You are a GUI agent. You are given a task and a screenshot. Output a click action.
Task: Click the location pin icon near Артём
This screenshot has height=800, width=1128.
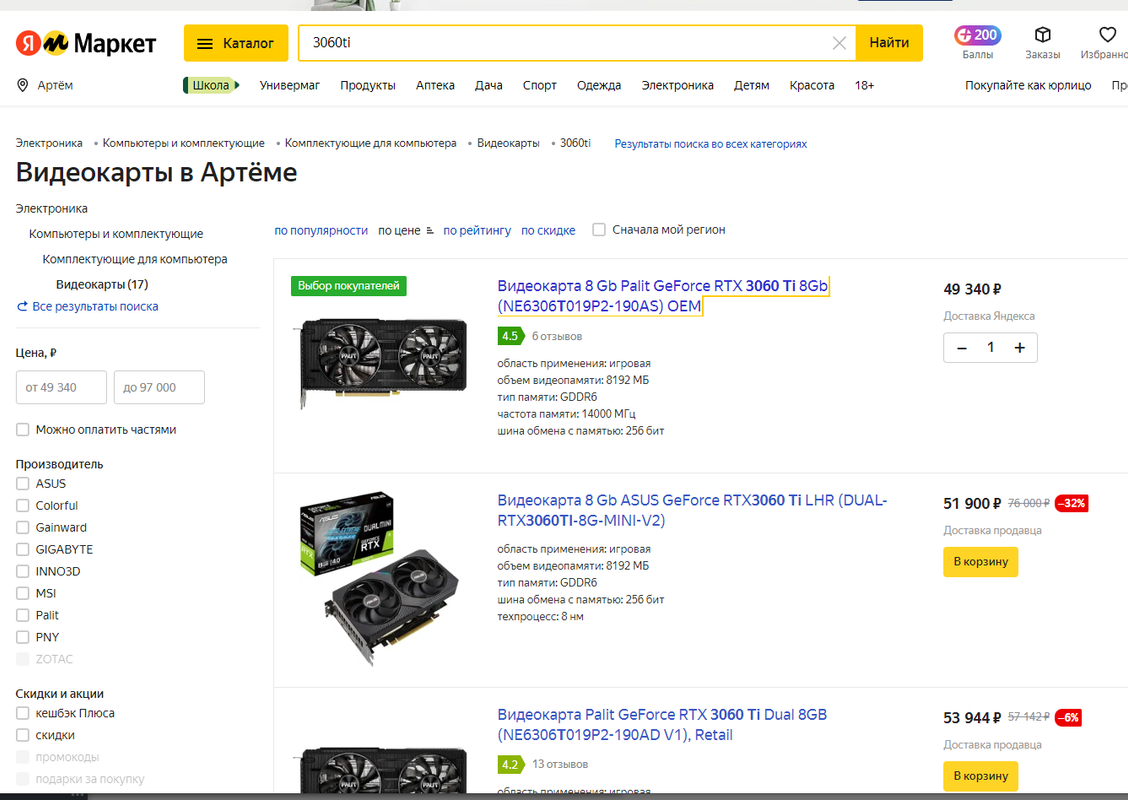23,86
